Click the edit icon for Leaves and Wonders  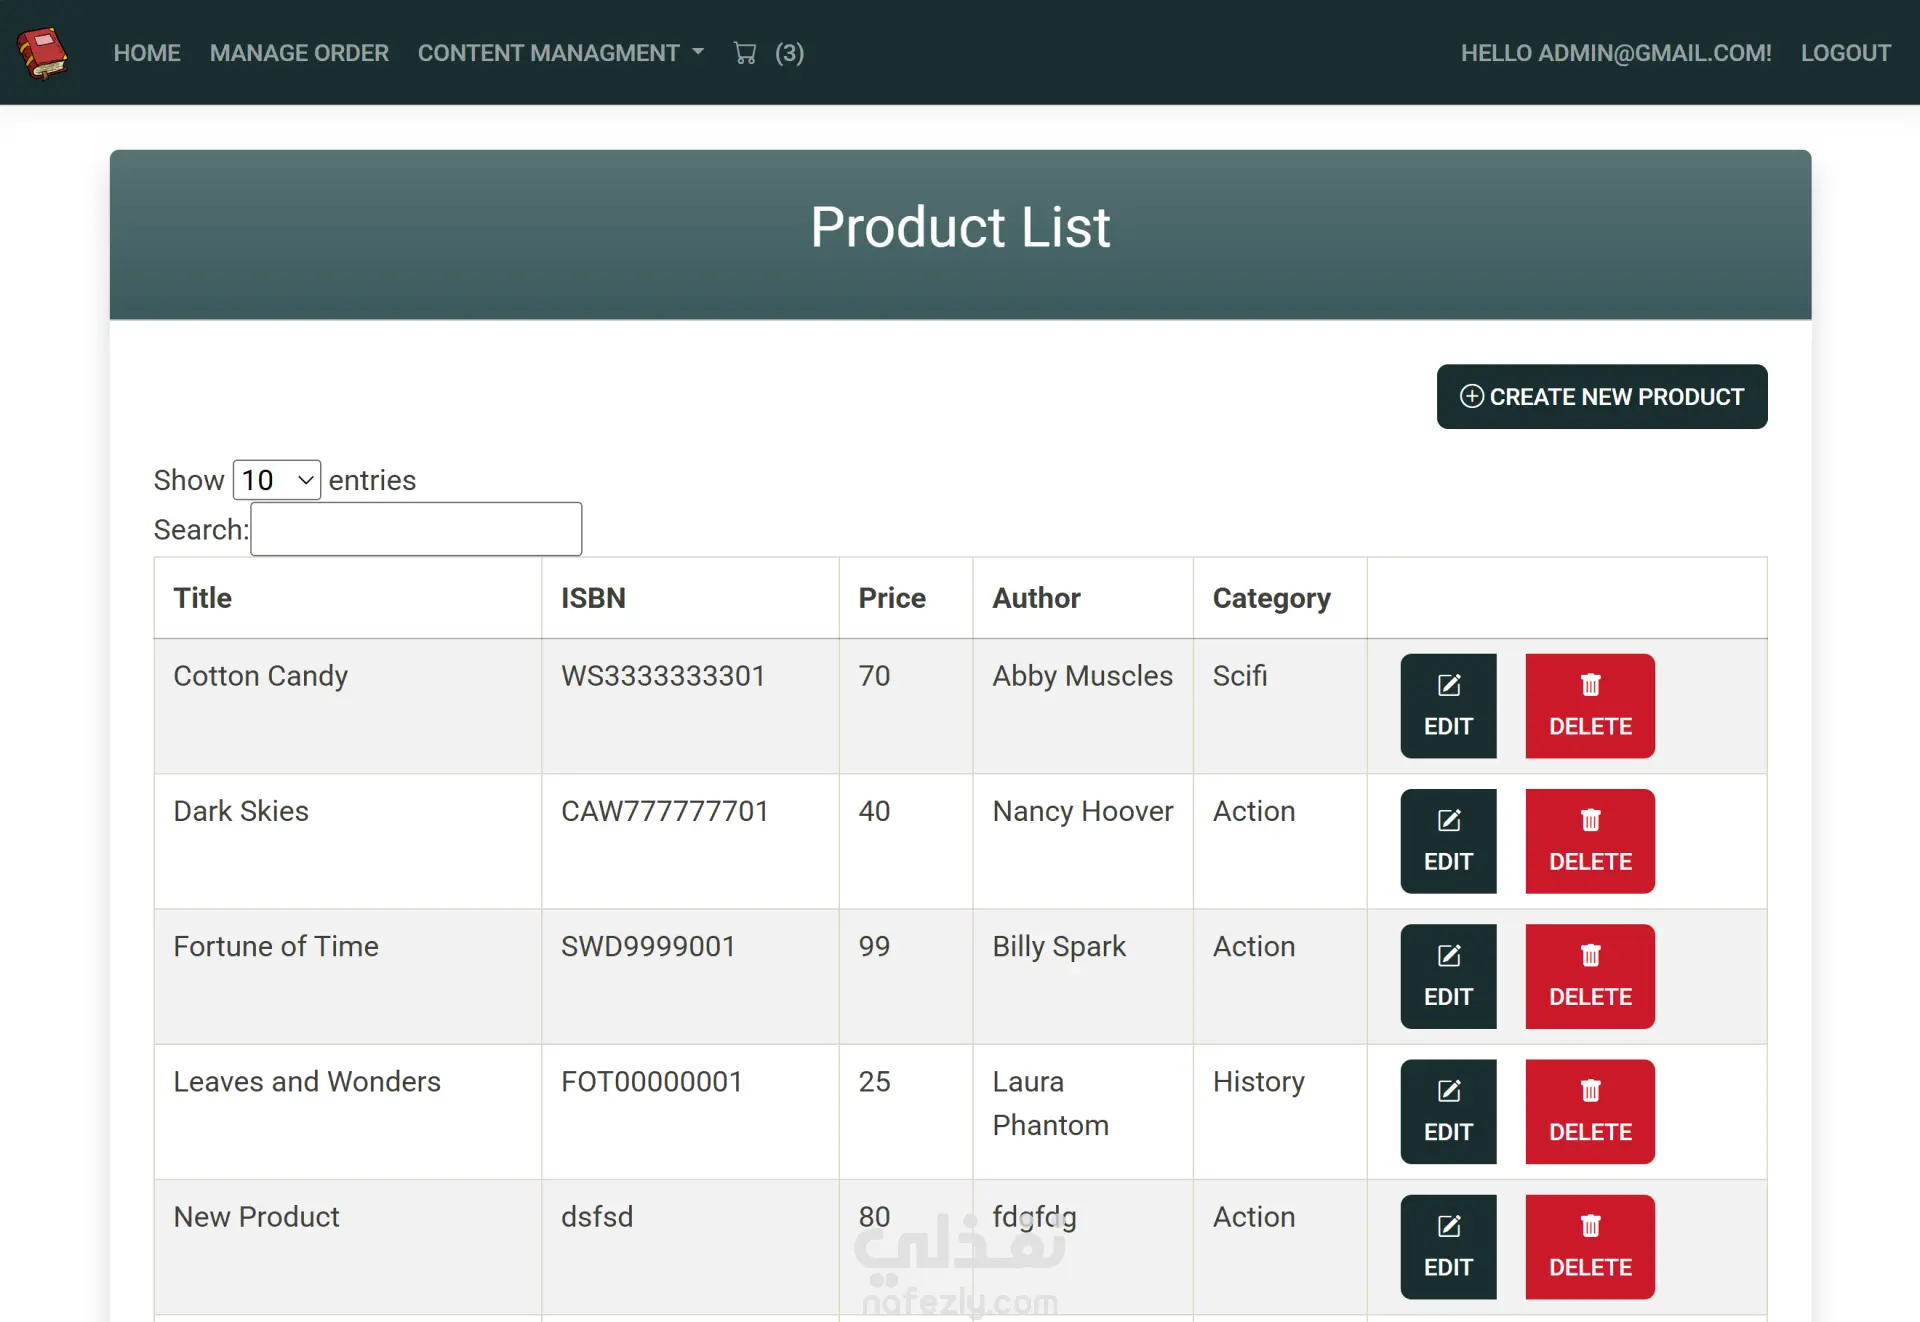pos(1448,1090)
